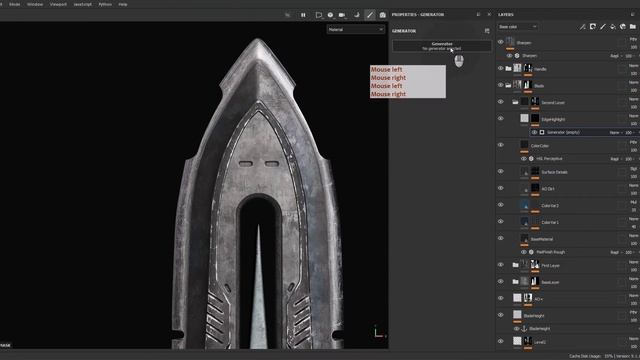Click the add mask icon in the Layers toolbar
Viewport: 640px width, 360px height.
(x=593, y=27)
